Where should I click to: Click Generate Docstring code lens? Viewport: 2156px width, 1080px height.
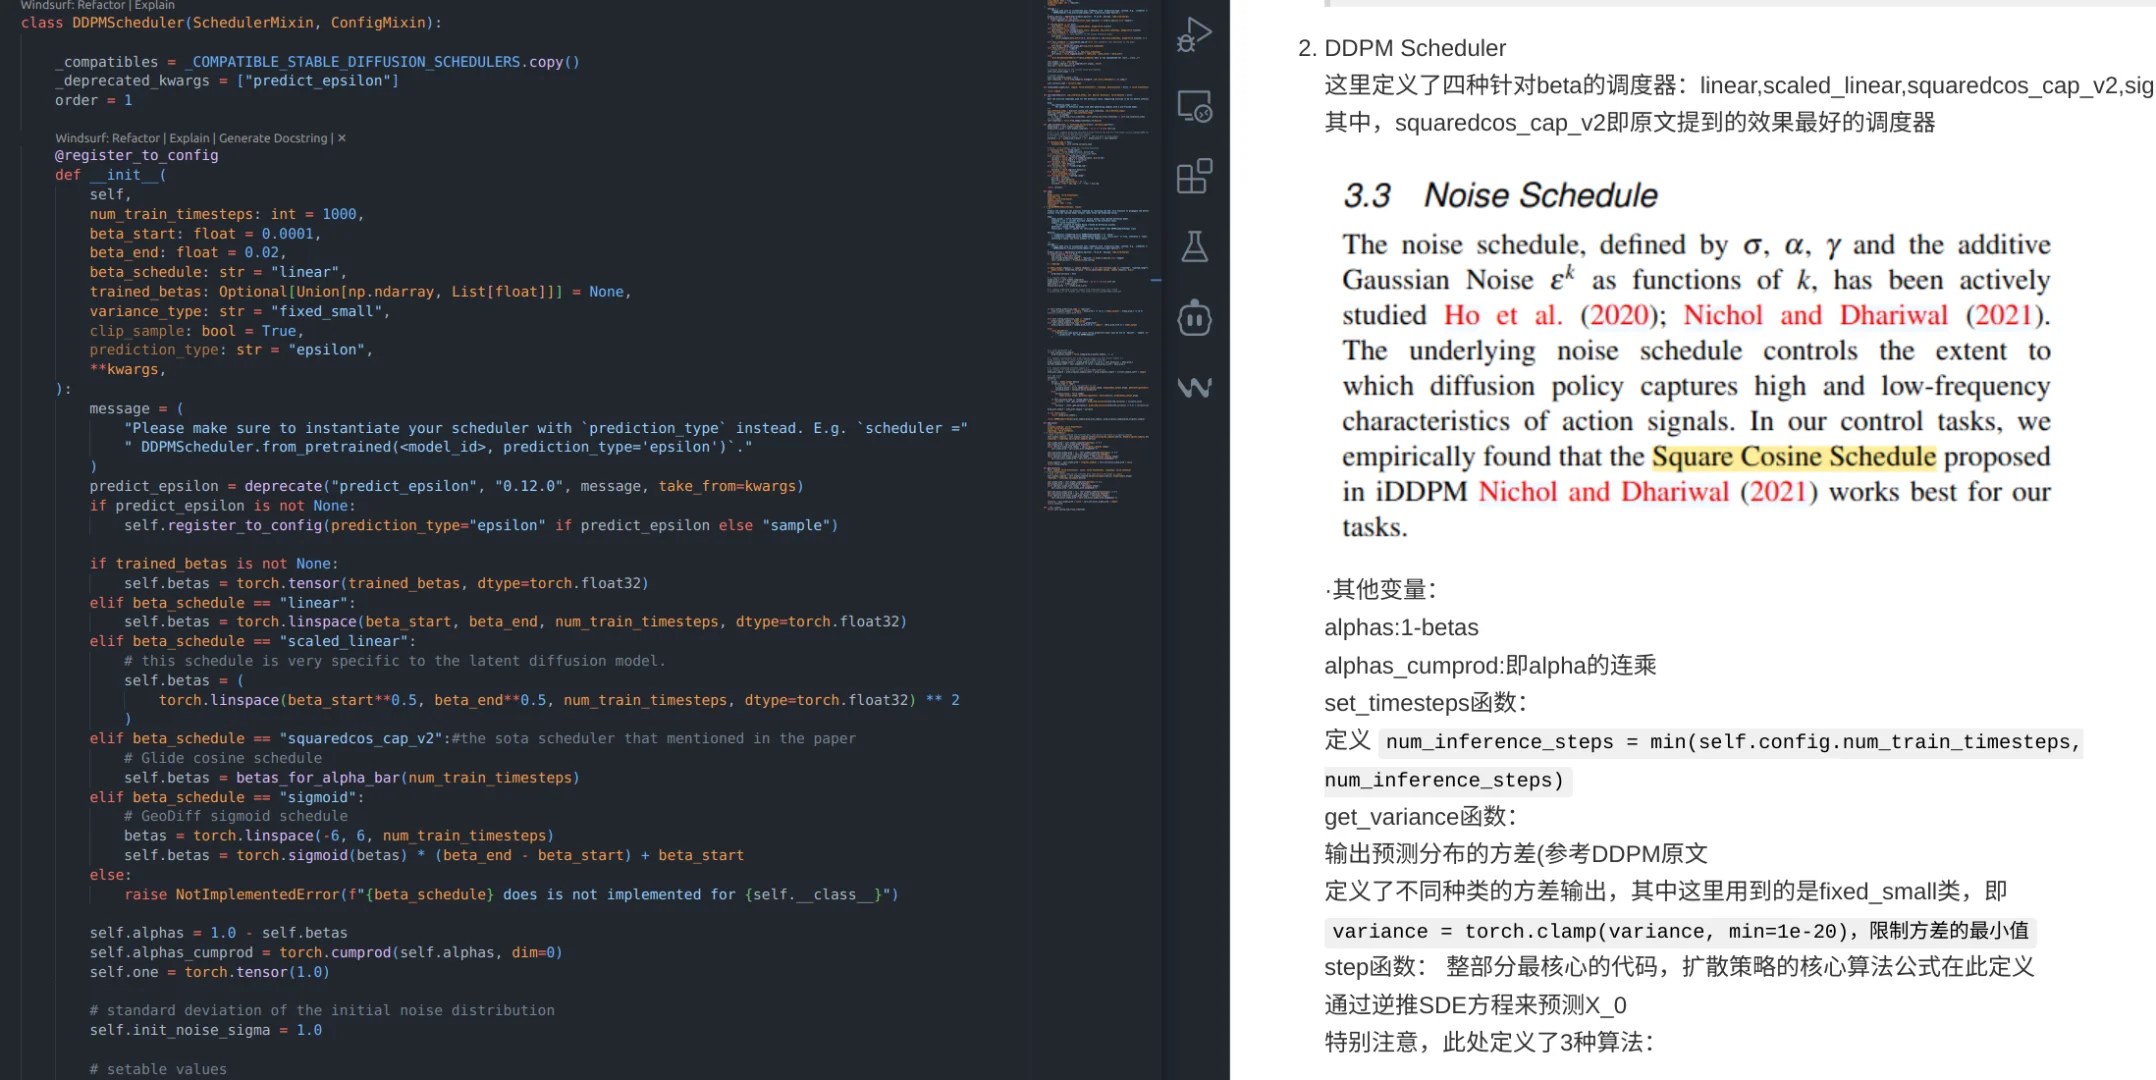[x=273, y=138]
